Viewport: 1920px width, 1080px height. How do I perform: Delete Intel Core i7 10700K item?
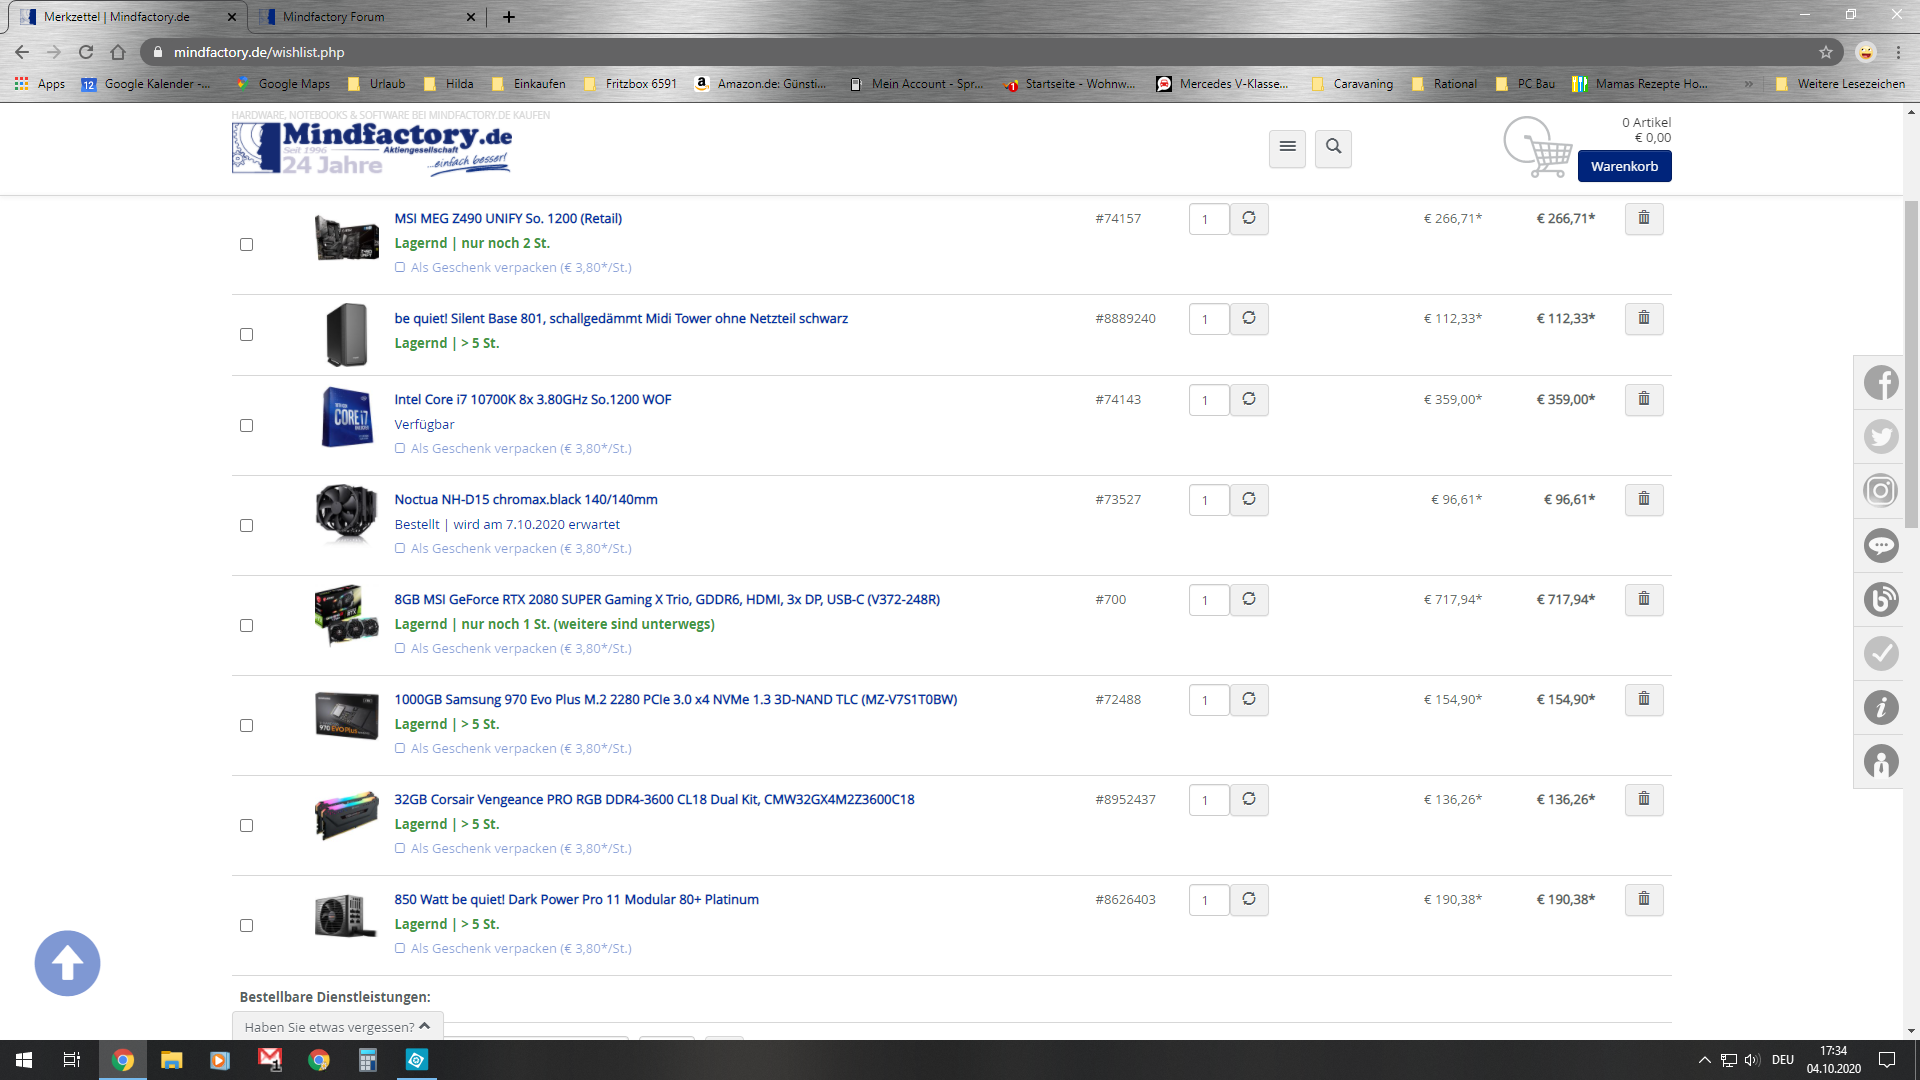click(1643, 399)
